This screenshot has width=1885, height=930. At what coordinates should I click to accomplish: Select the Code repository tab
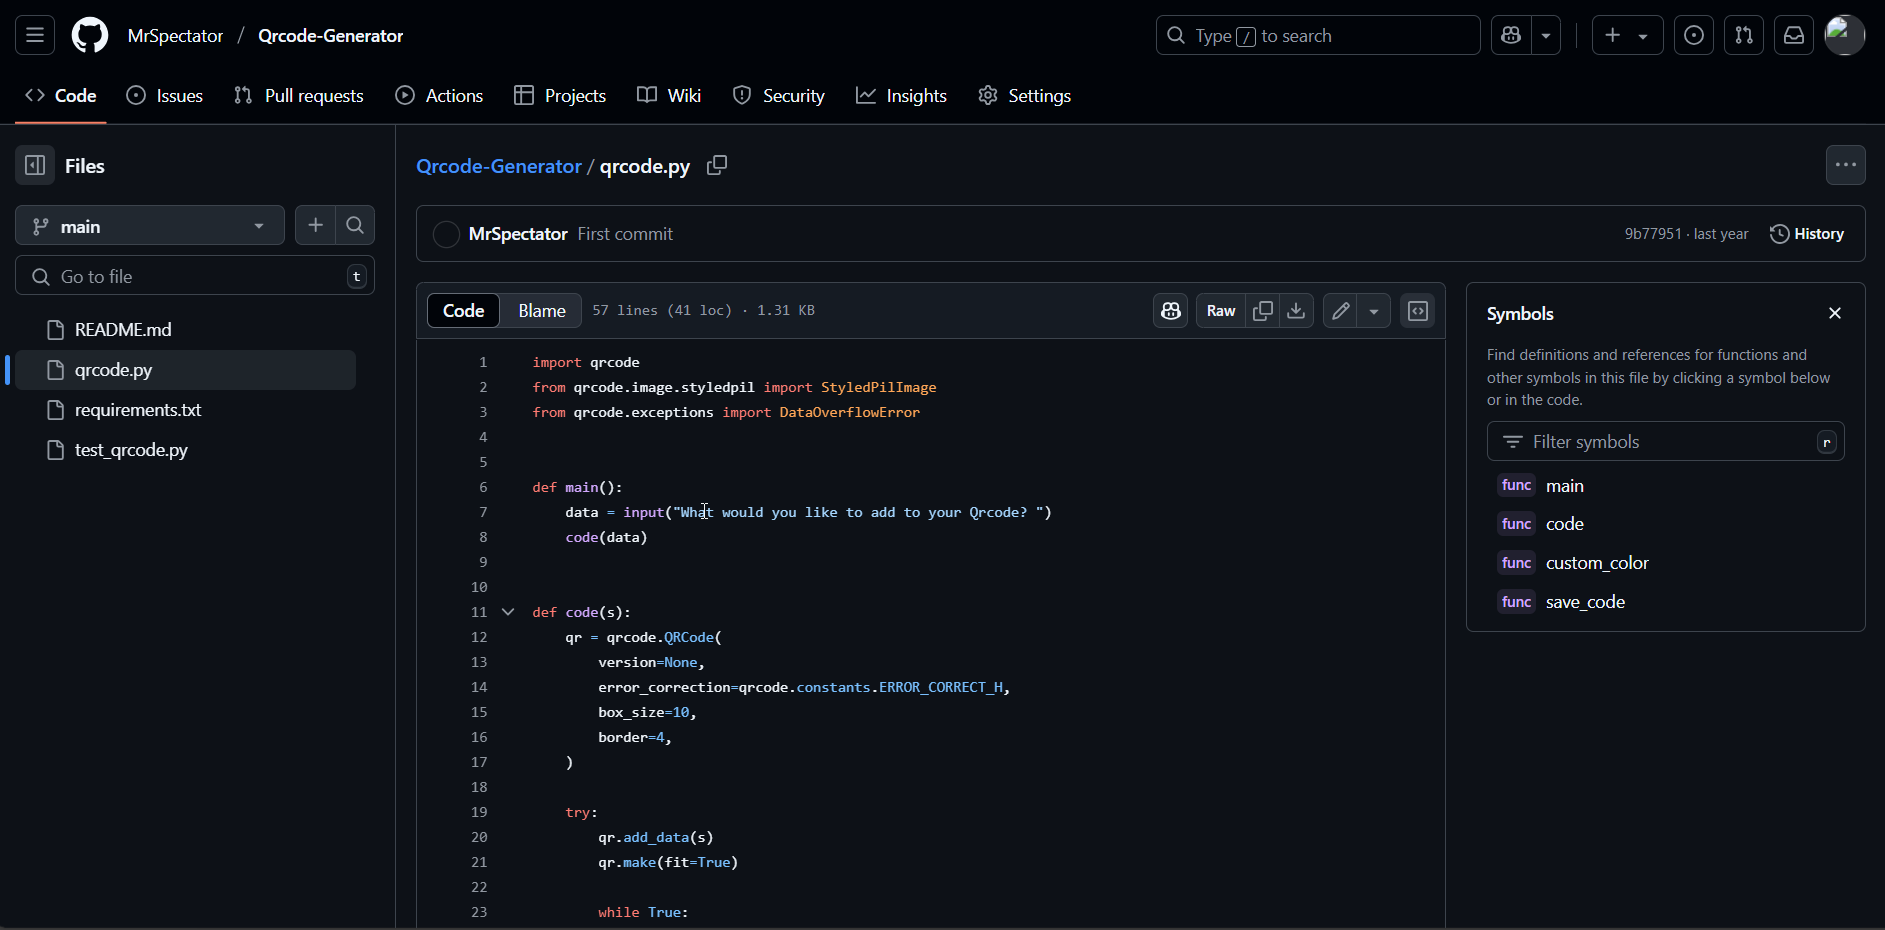(x=61, y=96)
